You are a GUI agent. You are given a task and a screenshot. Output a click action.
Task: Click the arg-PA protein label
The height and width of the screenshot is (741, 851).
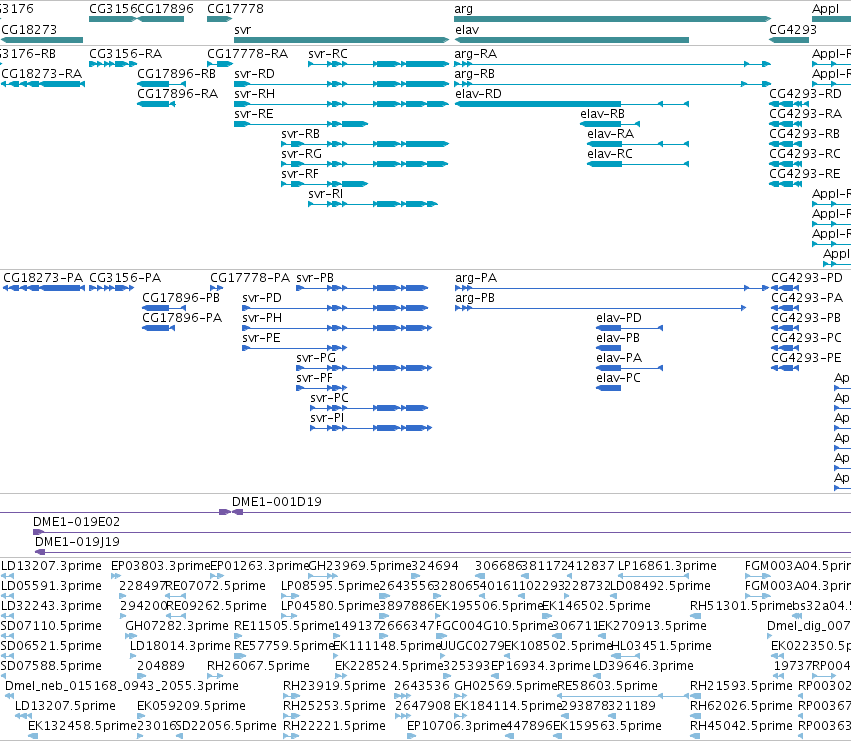[x=476, y=278]
